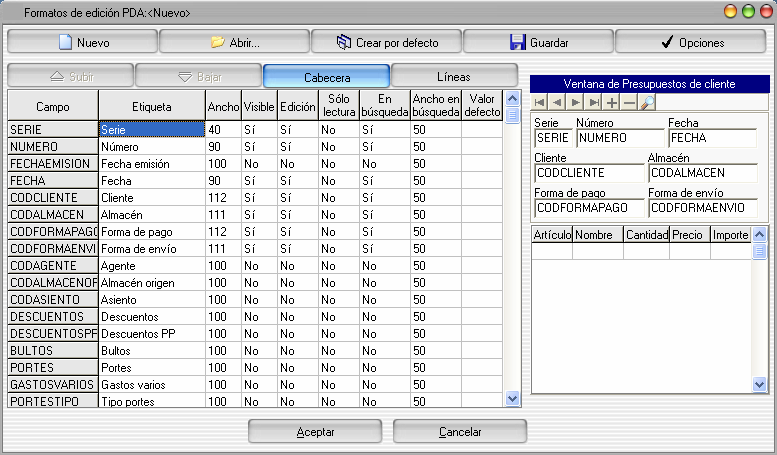Viewport: 777px width, 455px height.
Task: Click the magnifying glass search icon
Action: point(647,102)
